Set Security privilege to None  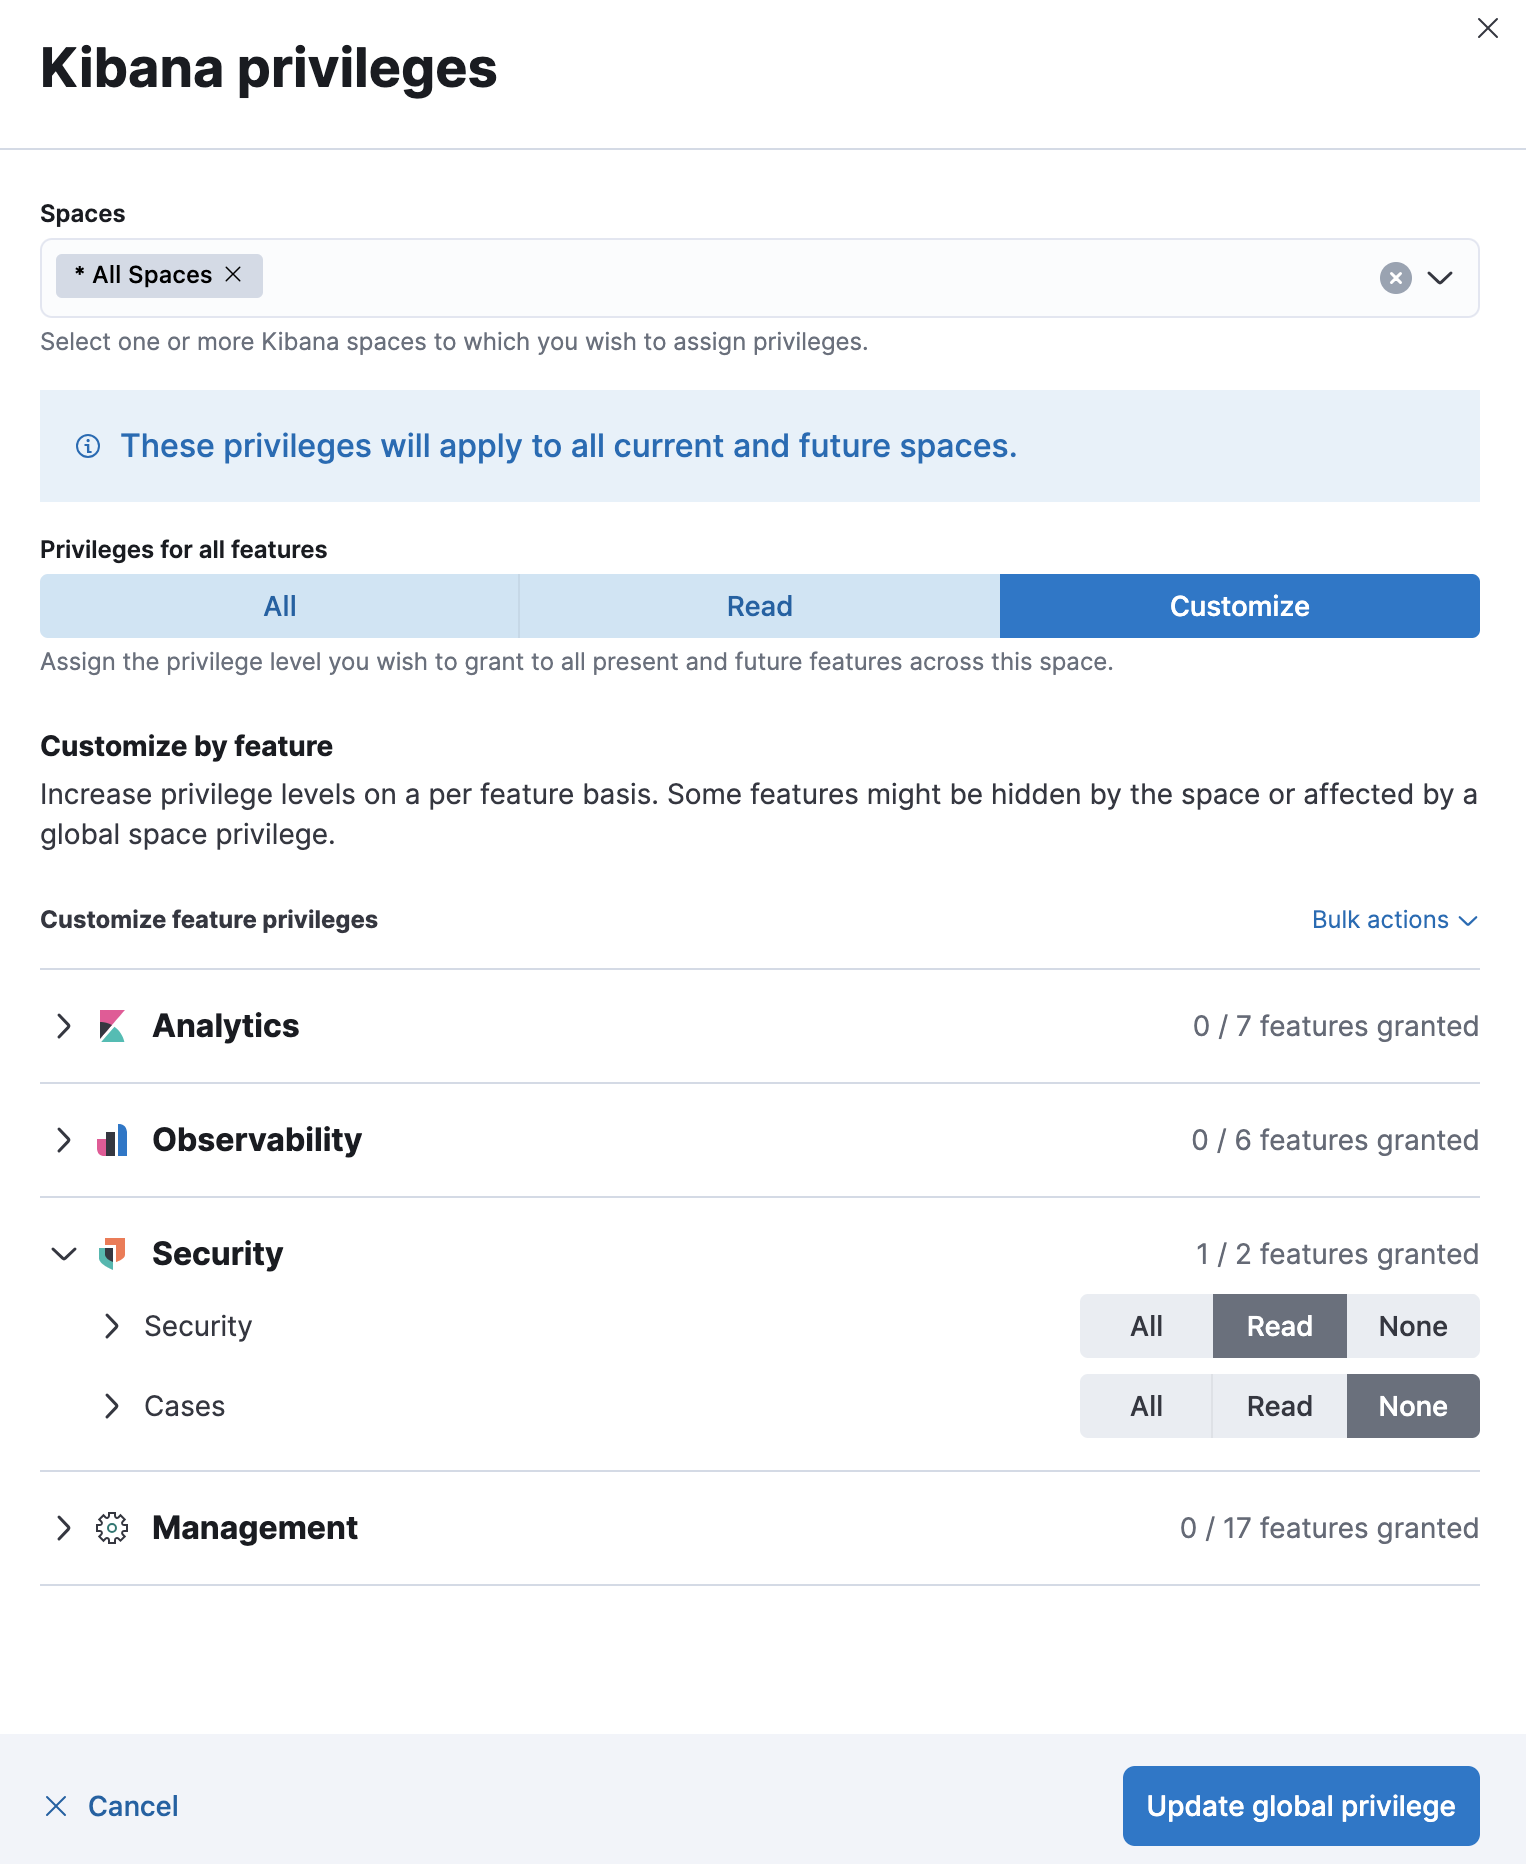click(x=1412, y=1326)
